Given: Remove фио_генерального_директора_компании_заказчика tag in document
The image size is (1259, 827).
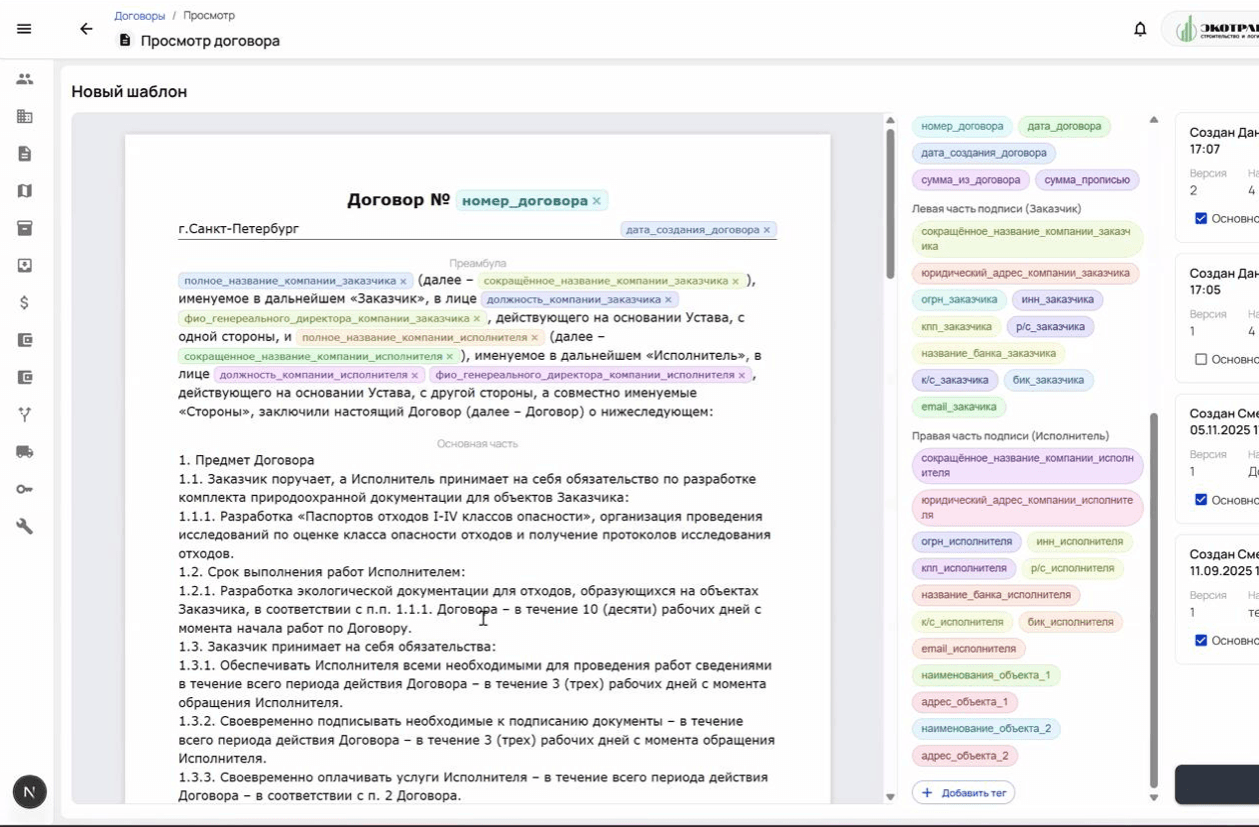Looking at the screenshot, I should tap(476, 319).
